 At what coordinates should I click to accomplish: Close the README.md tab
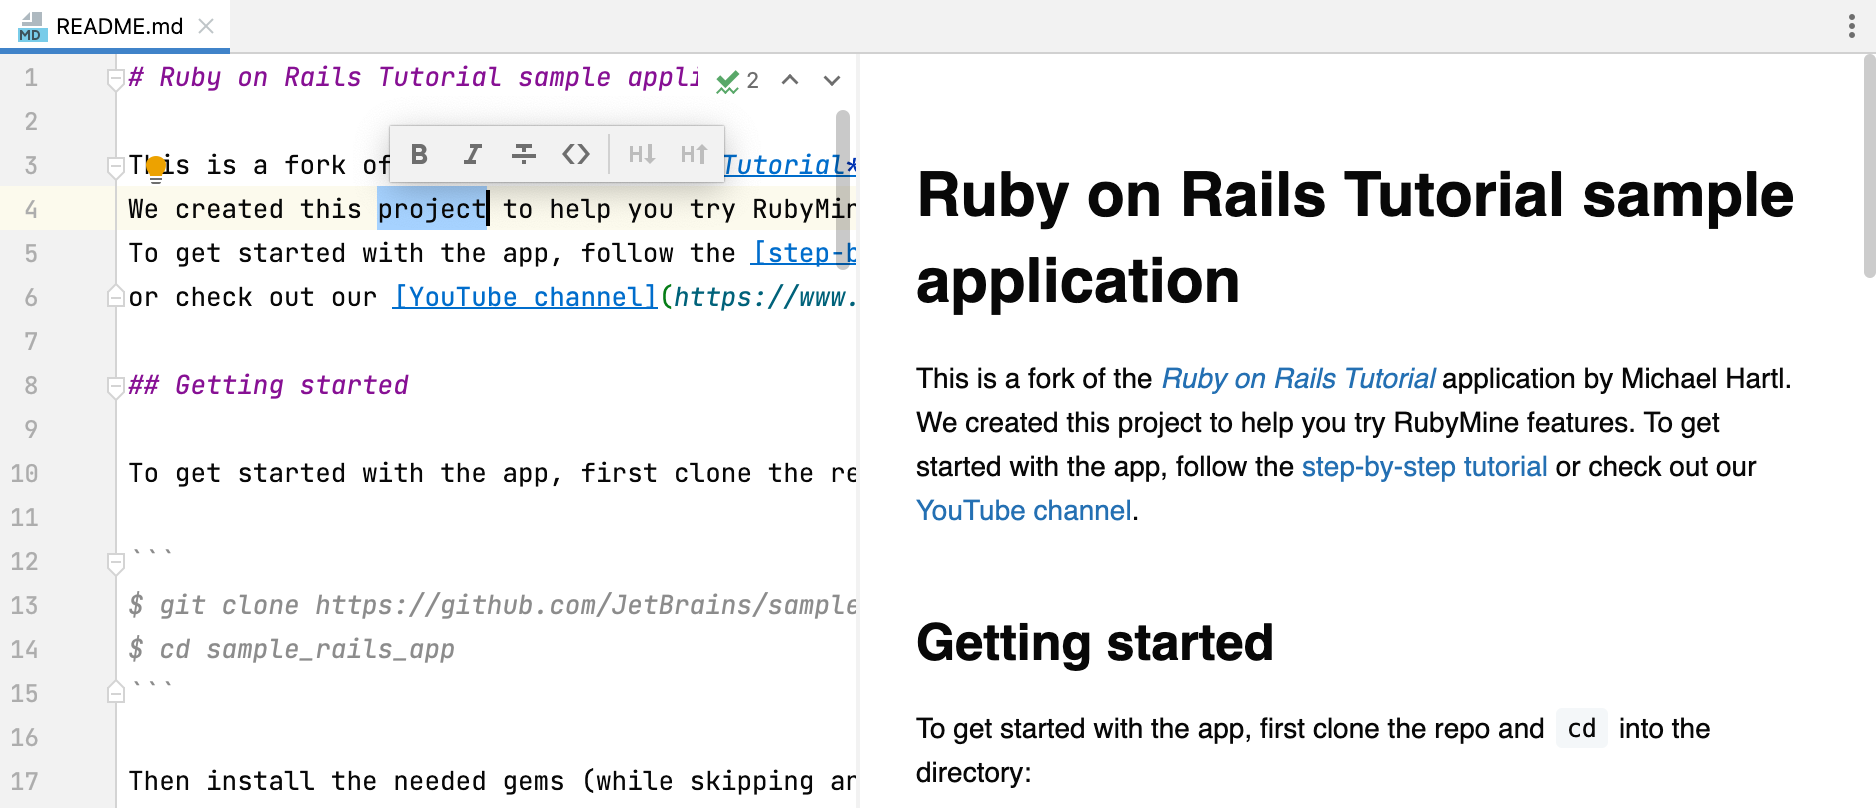pyautogui.click(x=206, y=27)
